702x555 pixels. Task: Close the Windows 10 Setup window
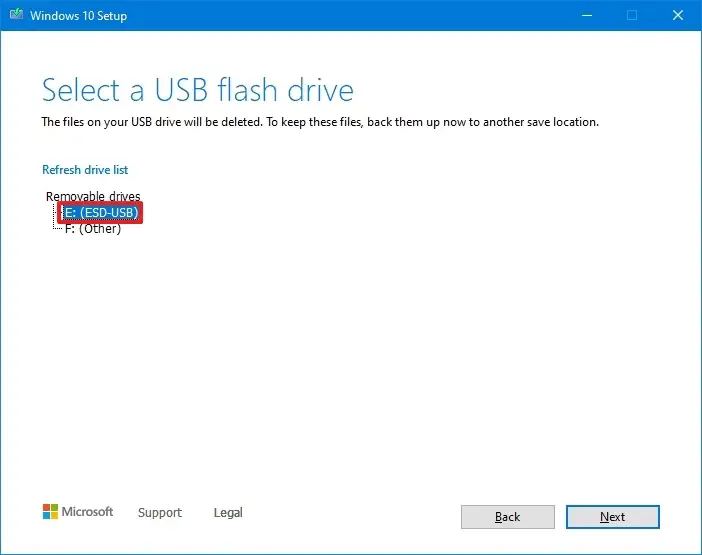[678, 15]
